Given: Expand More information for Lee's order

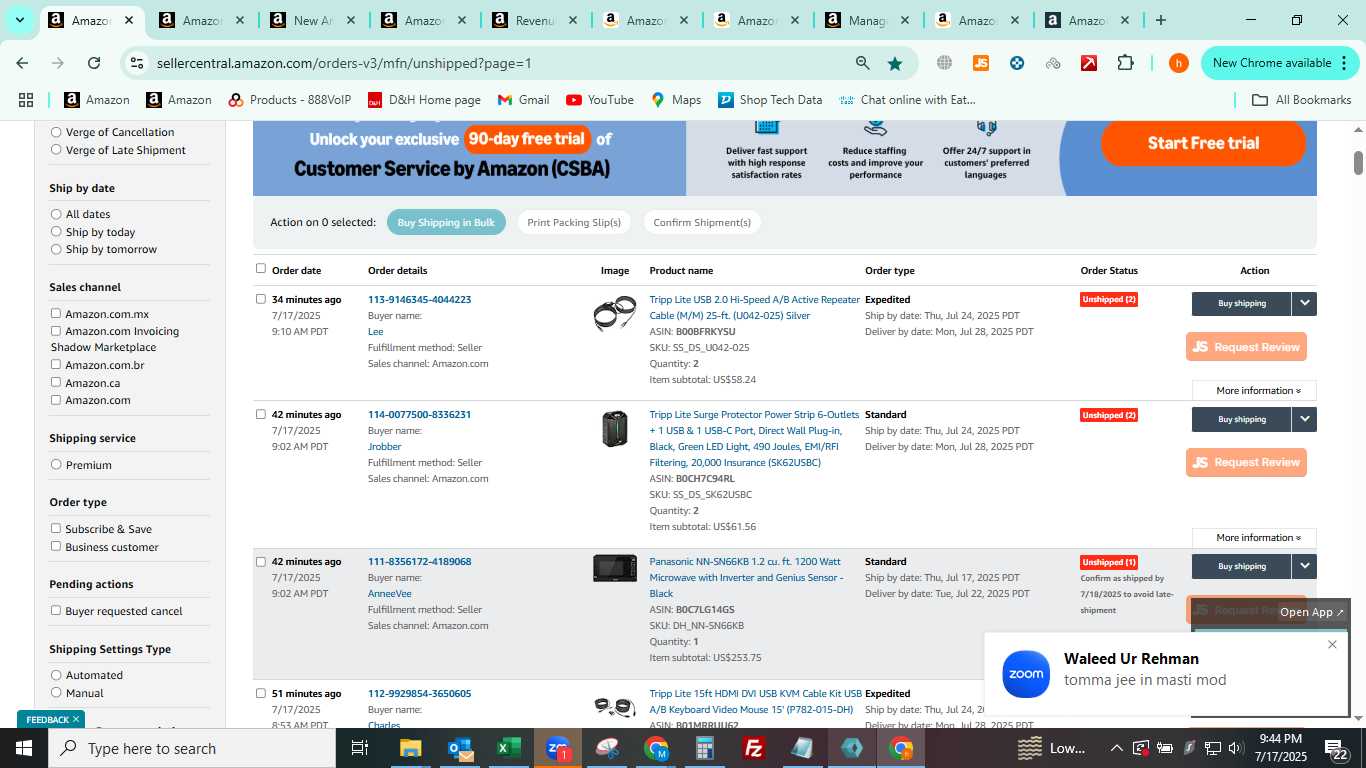Looking at the screenshot, I should (x=1254, y=390).
